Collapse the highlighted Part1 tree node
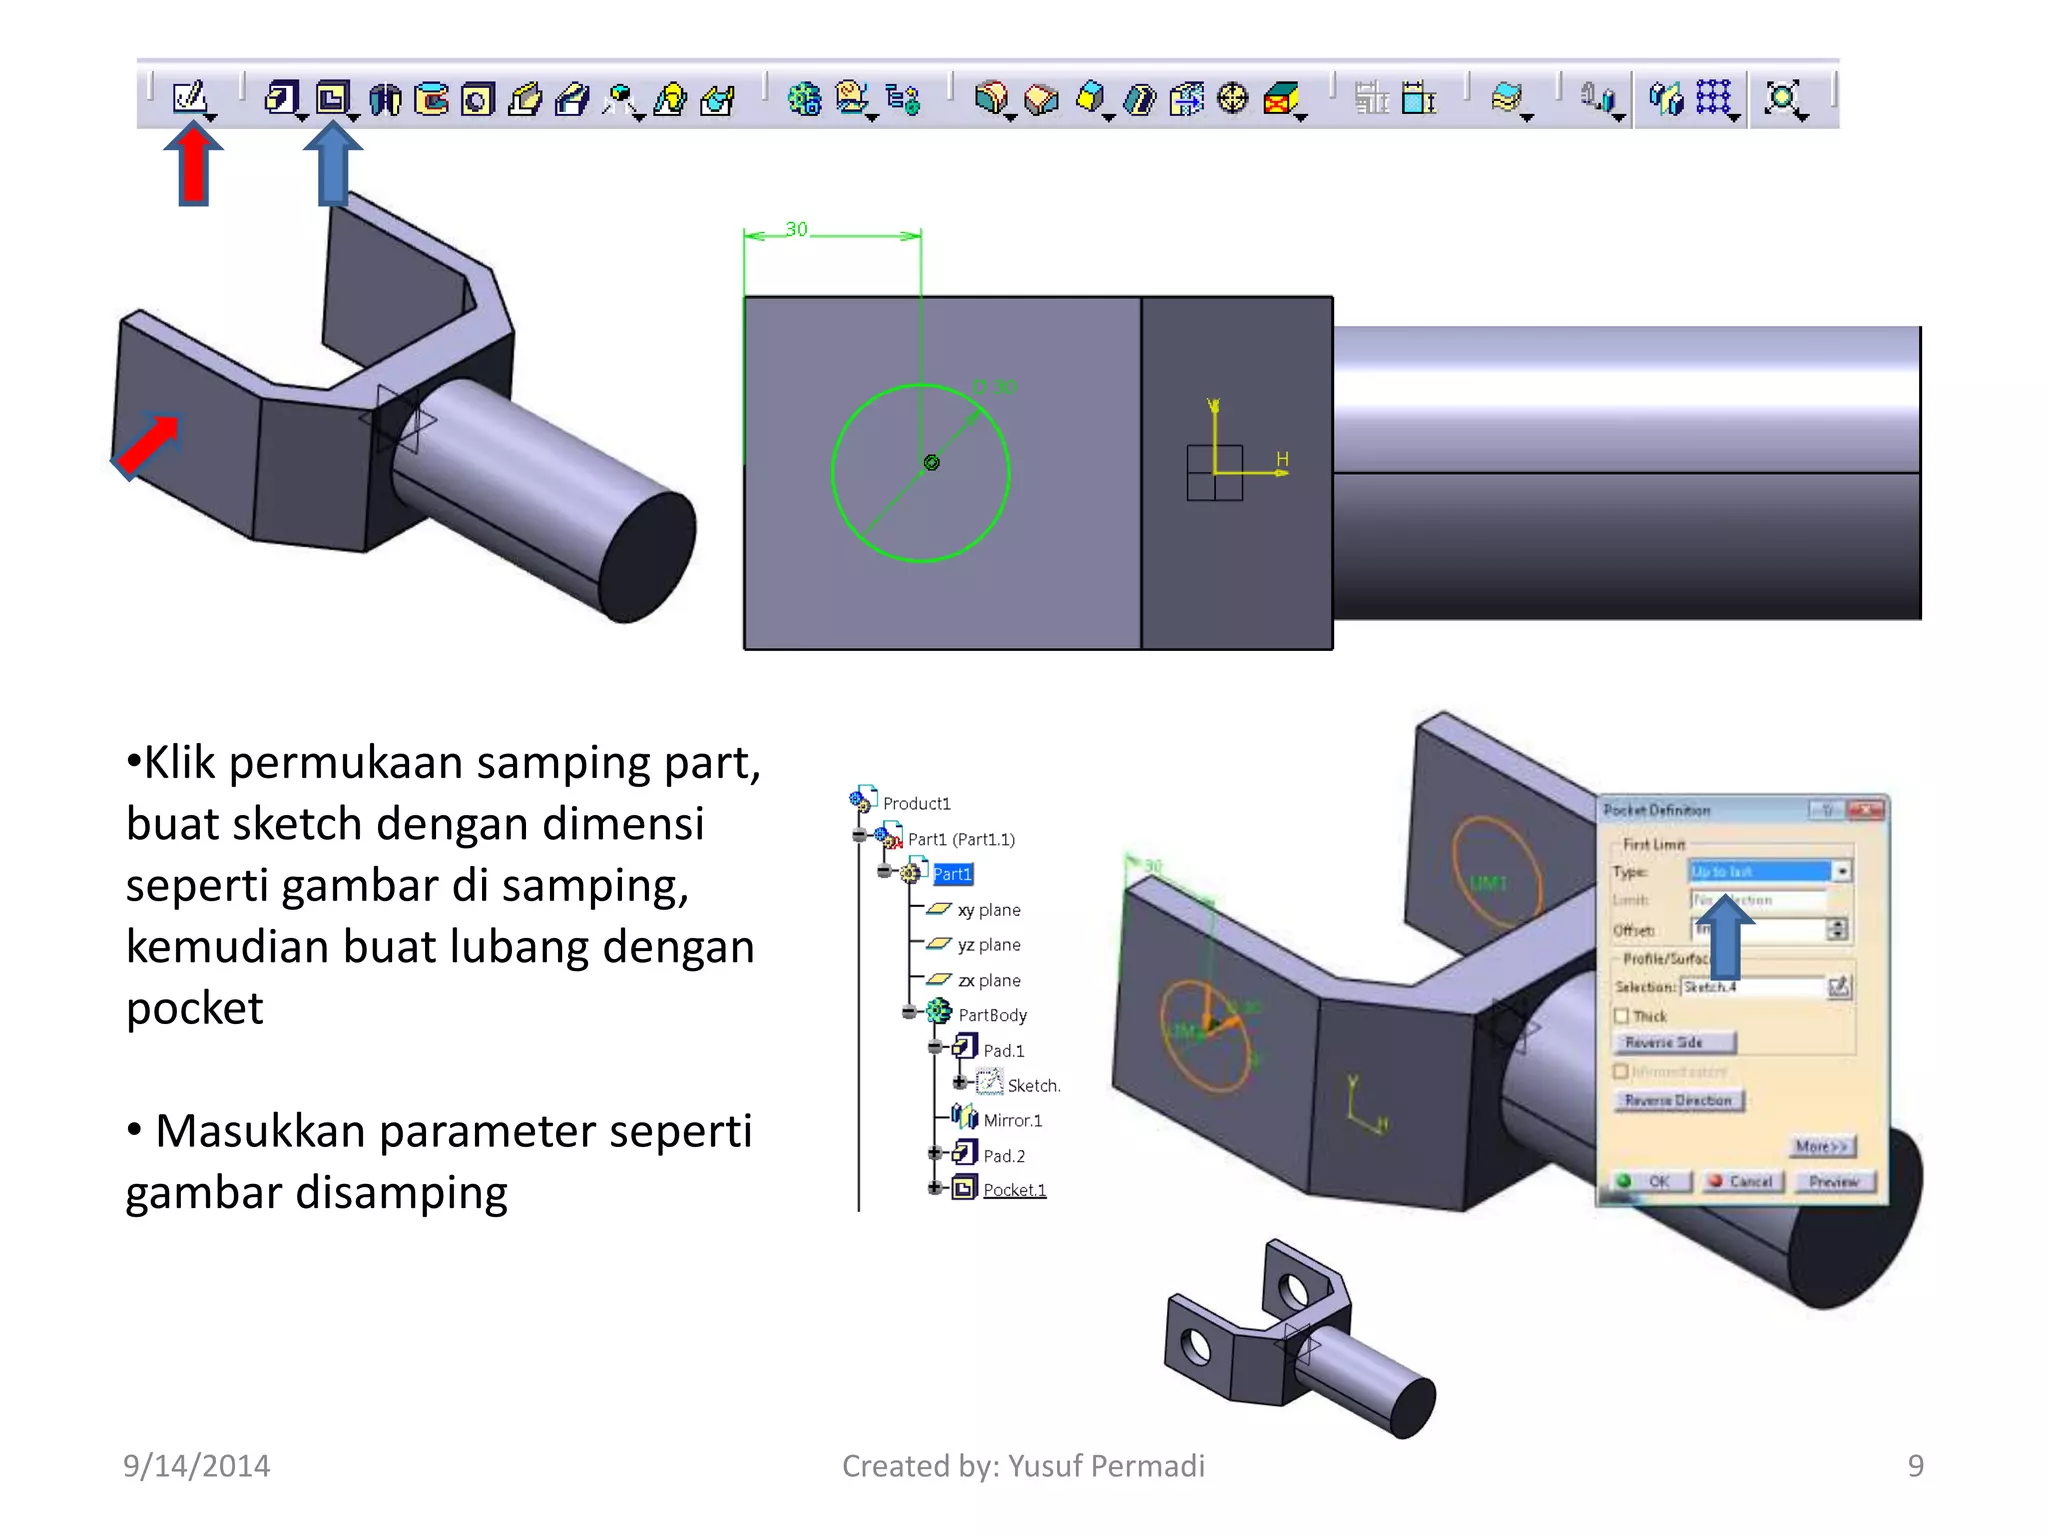This screenshot has width=2048, height=1536. tap(884, 871)
